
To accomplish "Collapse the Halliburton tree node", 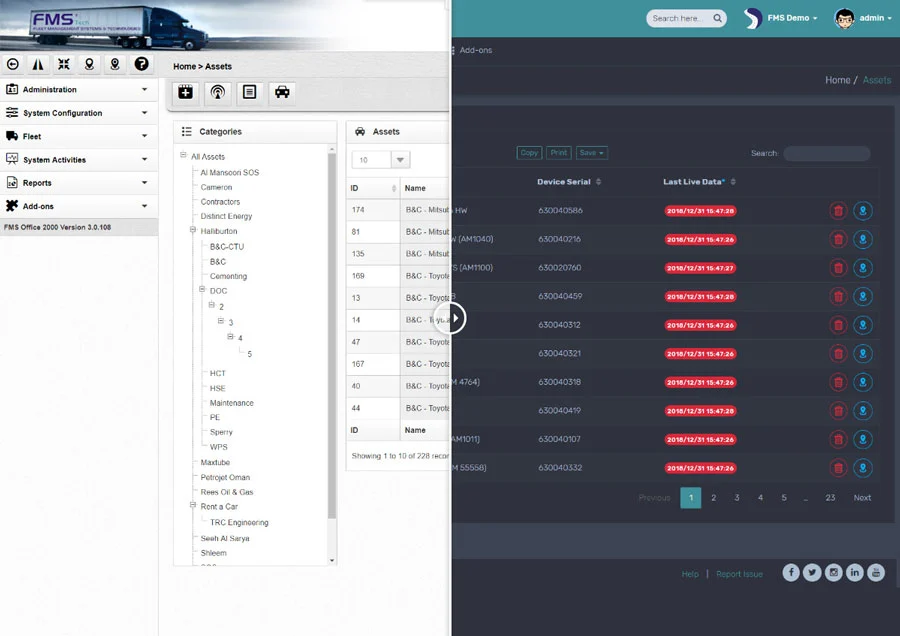I will click(192, 231).
